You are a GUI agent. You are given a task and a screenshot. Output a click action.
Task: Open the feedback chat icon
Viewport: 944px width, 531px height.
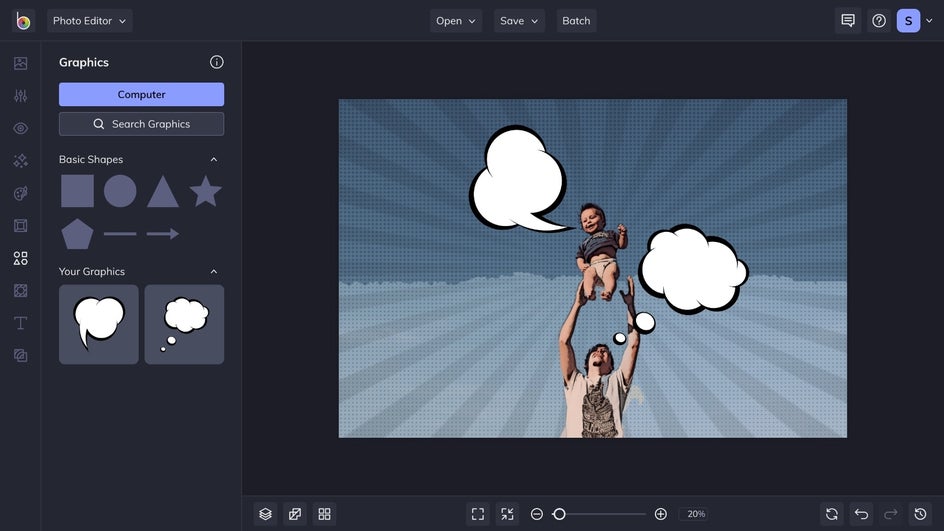(848, 21)
